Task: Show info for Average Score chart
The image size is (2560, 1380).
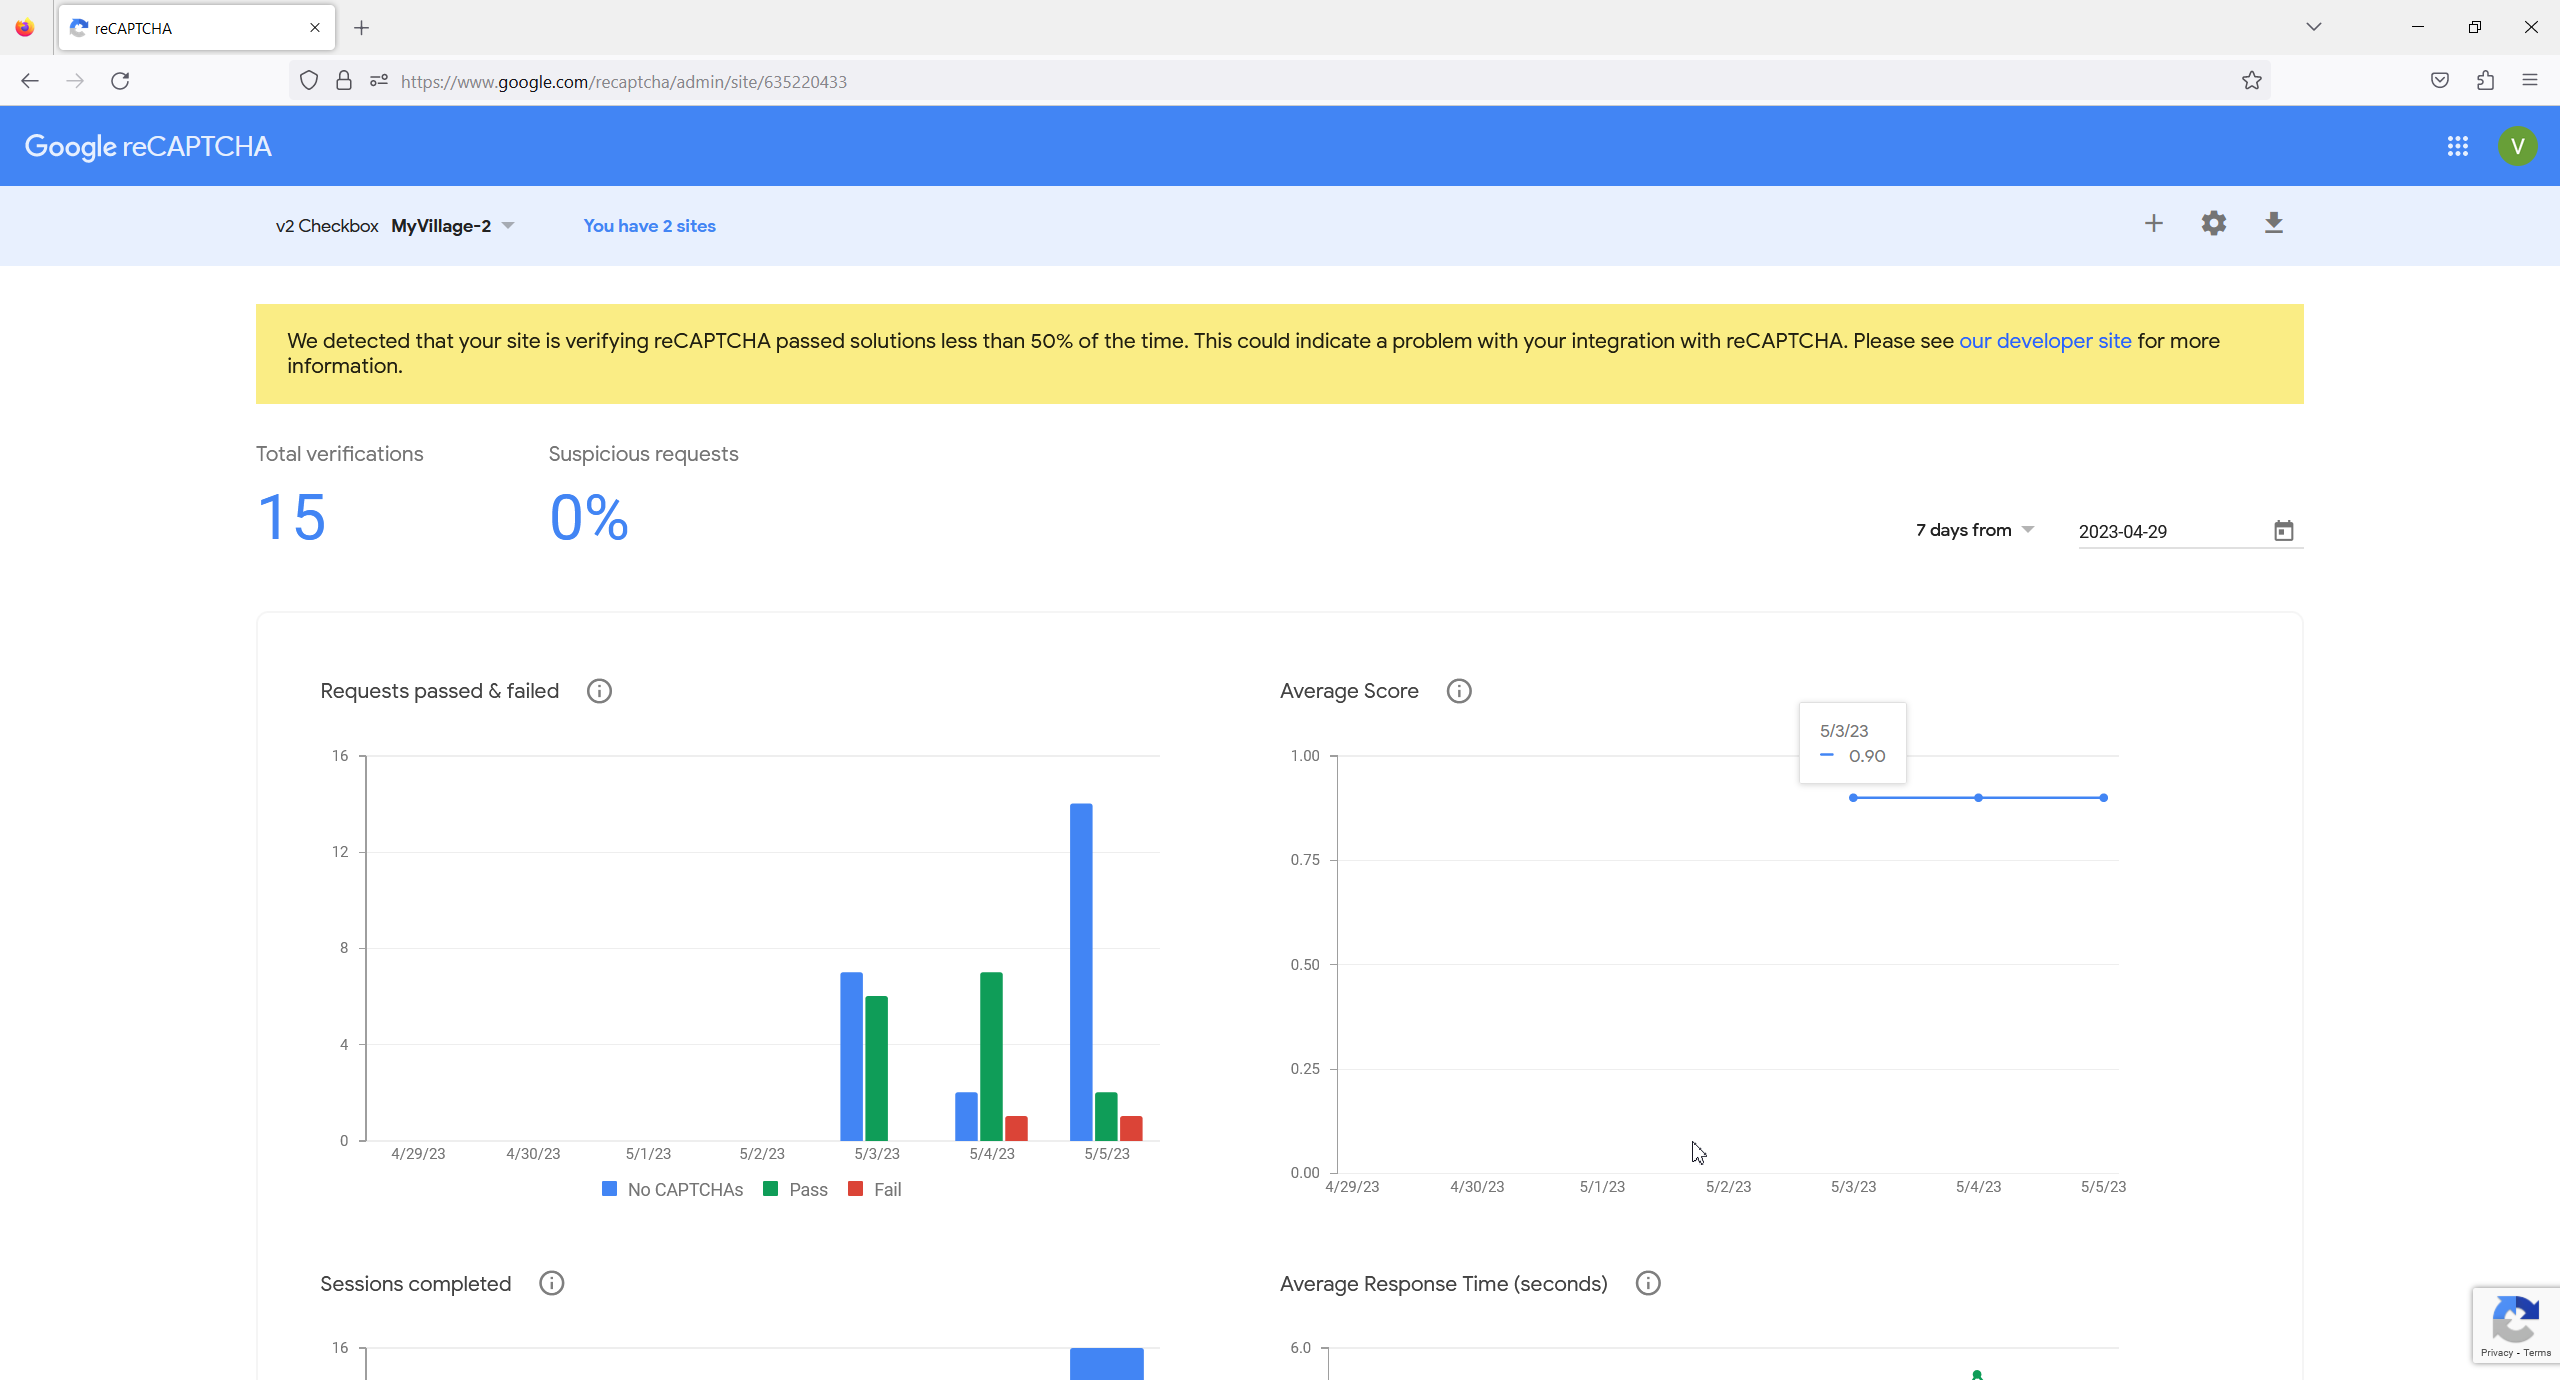Action: [x=1459, y=691]
